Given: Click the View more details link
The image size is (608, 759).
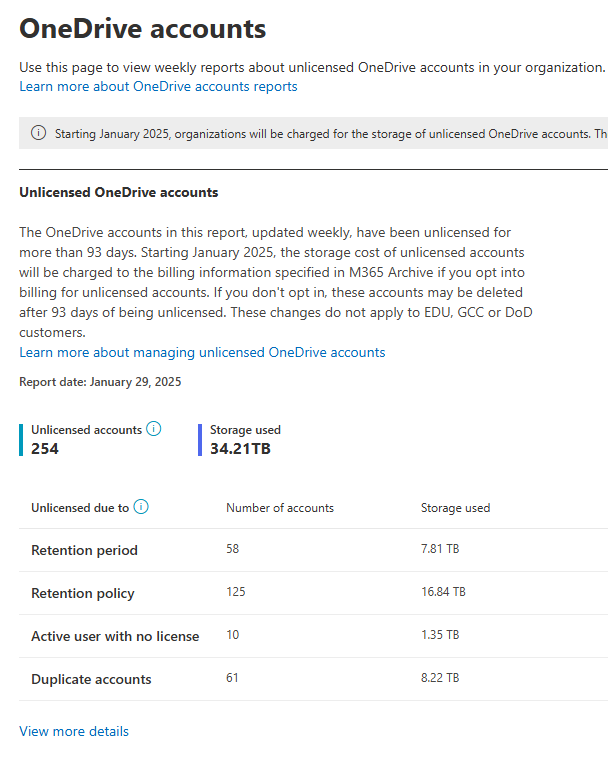Looking at the screenshot, I should coord(74,731).
